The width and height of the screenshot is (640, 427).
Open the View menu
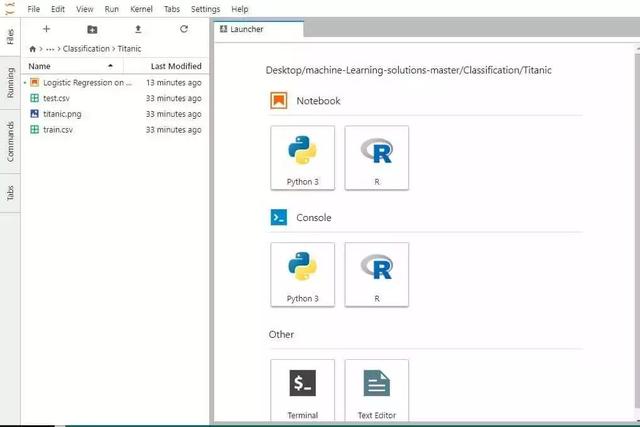click(84, 9)
